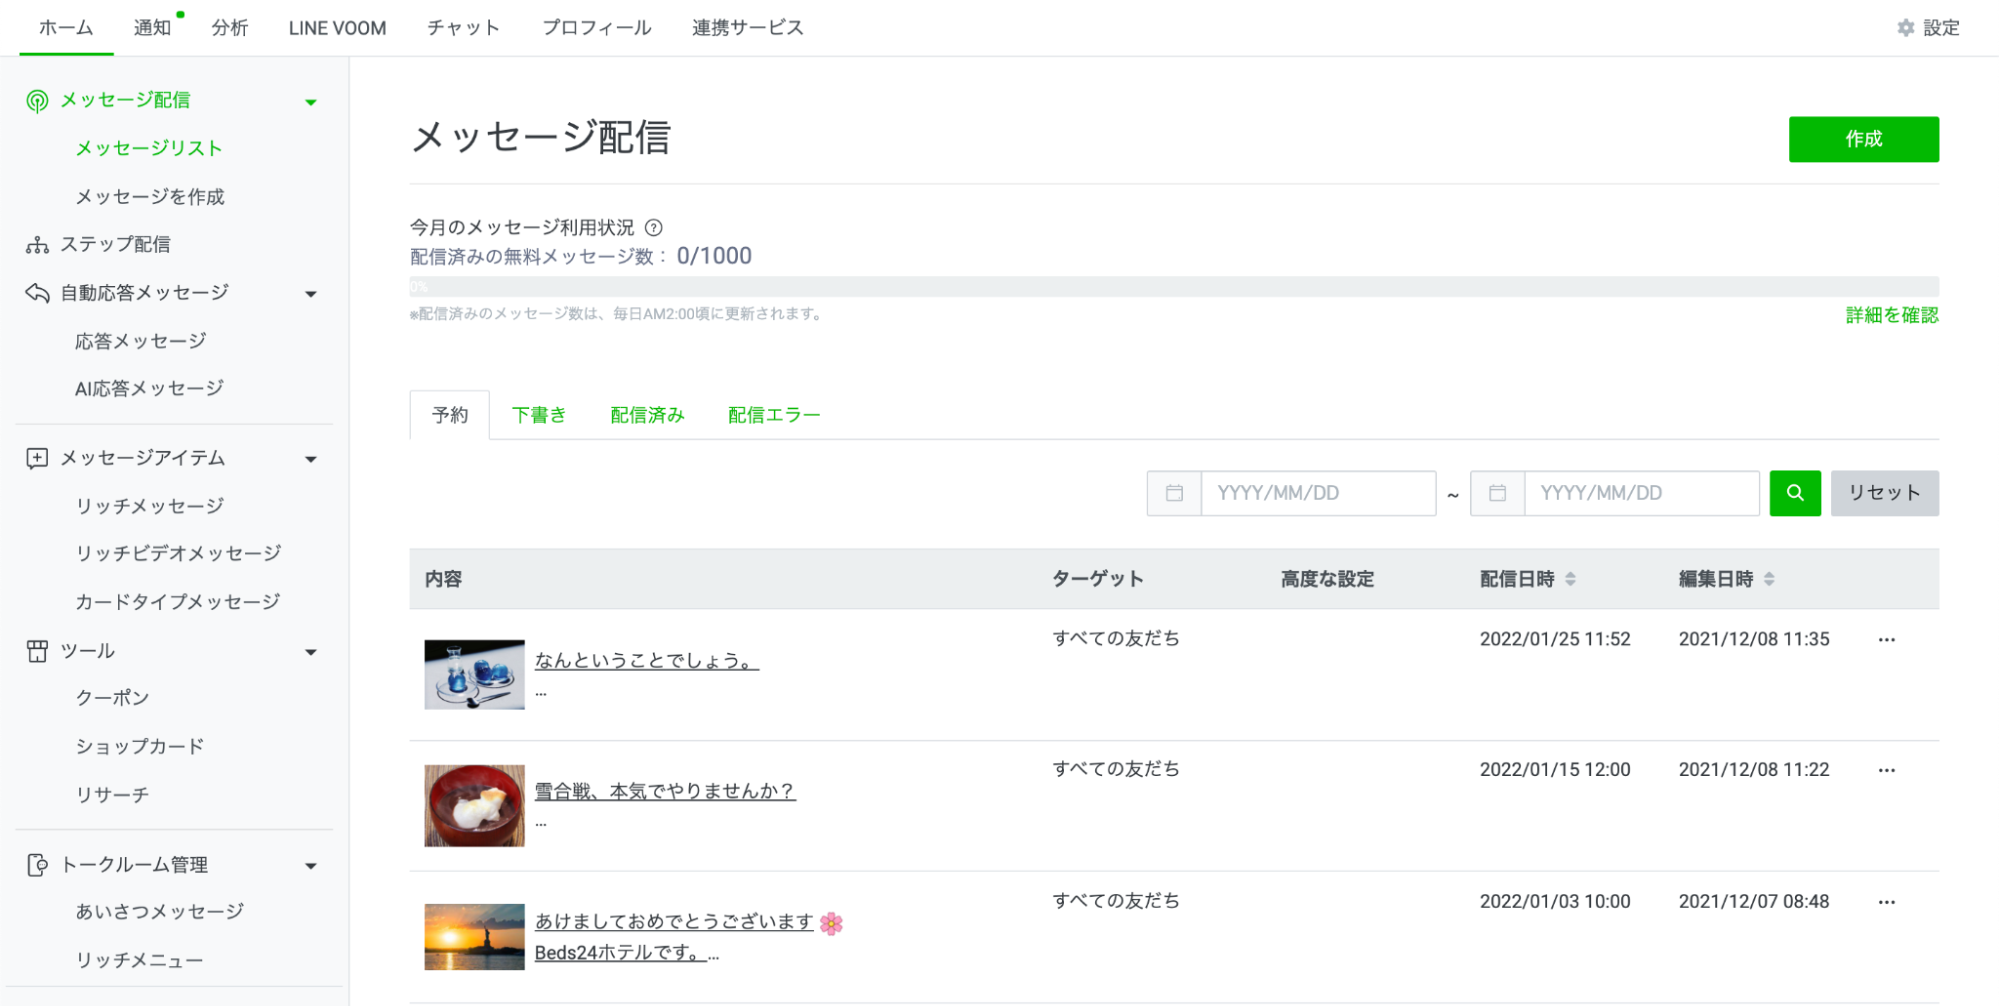Click the start date YYYY/MM/DD input field
The image size is (1999, 1007).
(x=1317, y=493)
